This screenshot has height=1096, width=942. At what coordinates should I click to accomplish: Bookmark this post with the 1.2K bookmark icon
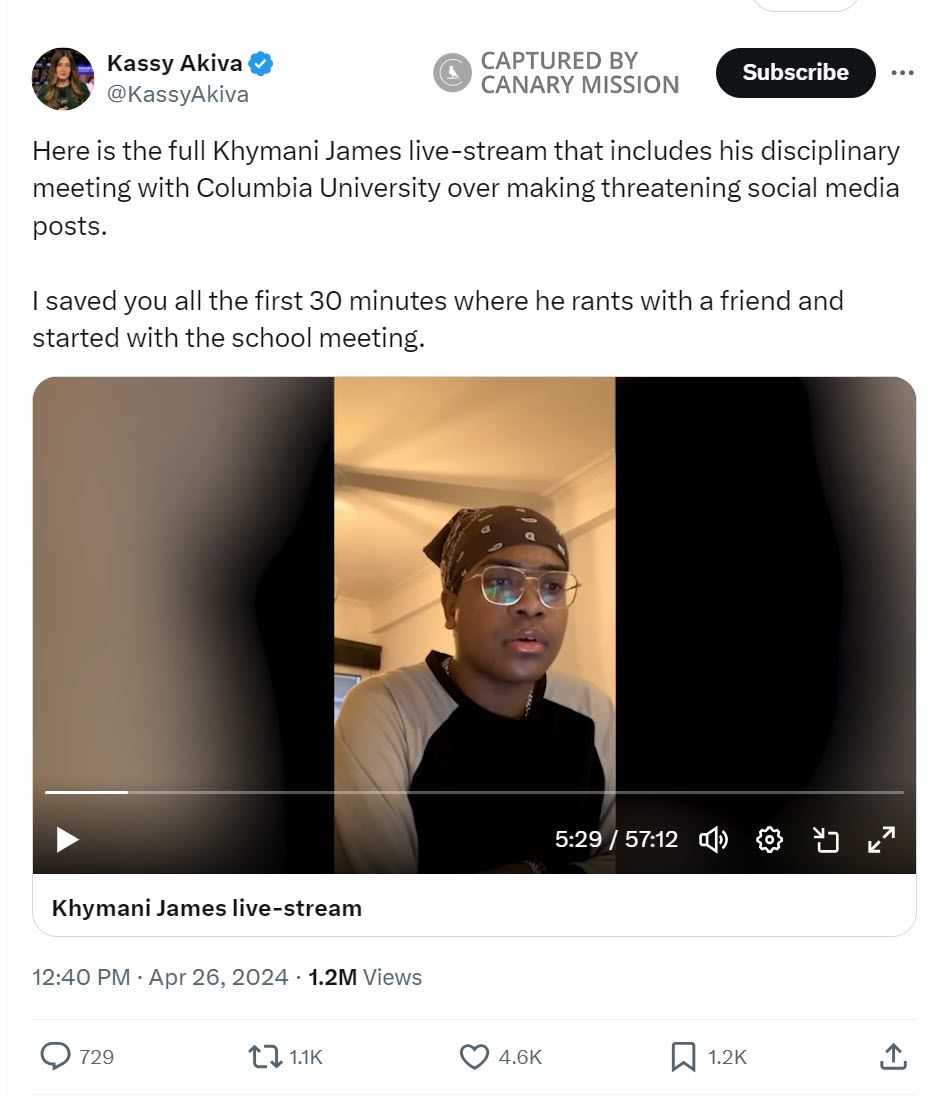683,1056
